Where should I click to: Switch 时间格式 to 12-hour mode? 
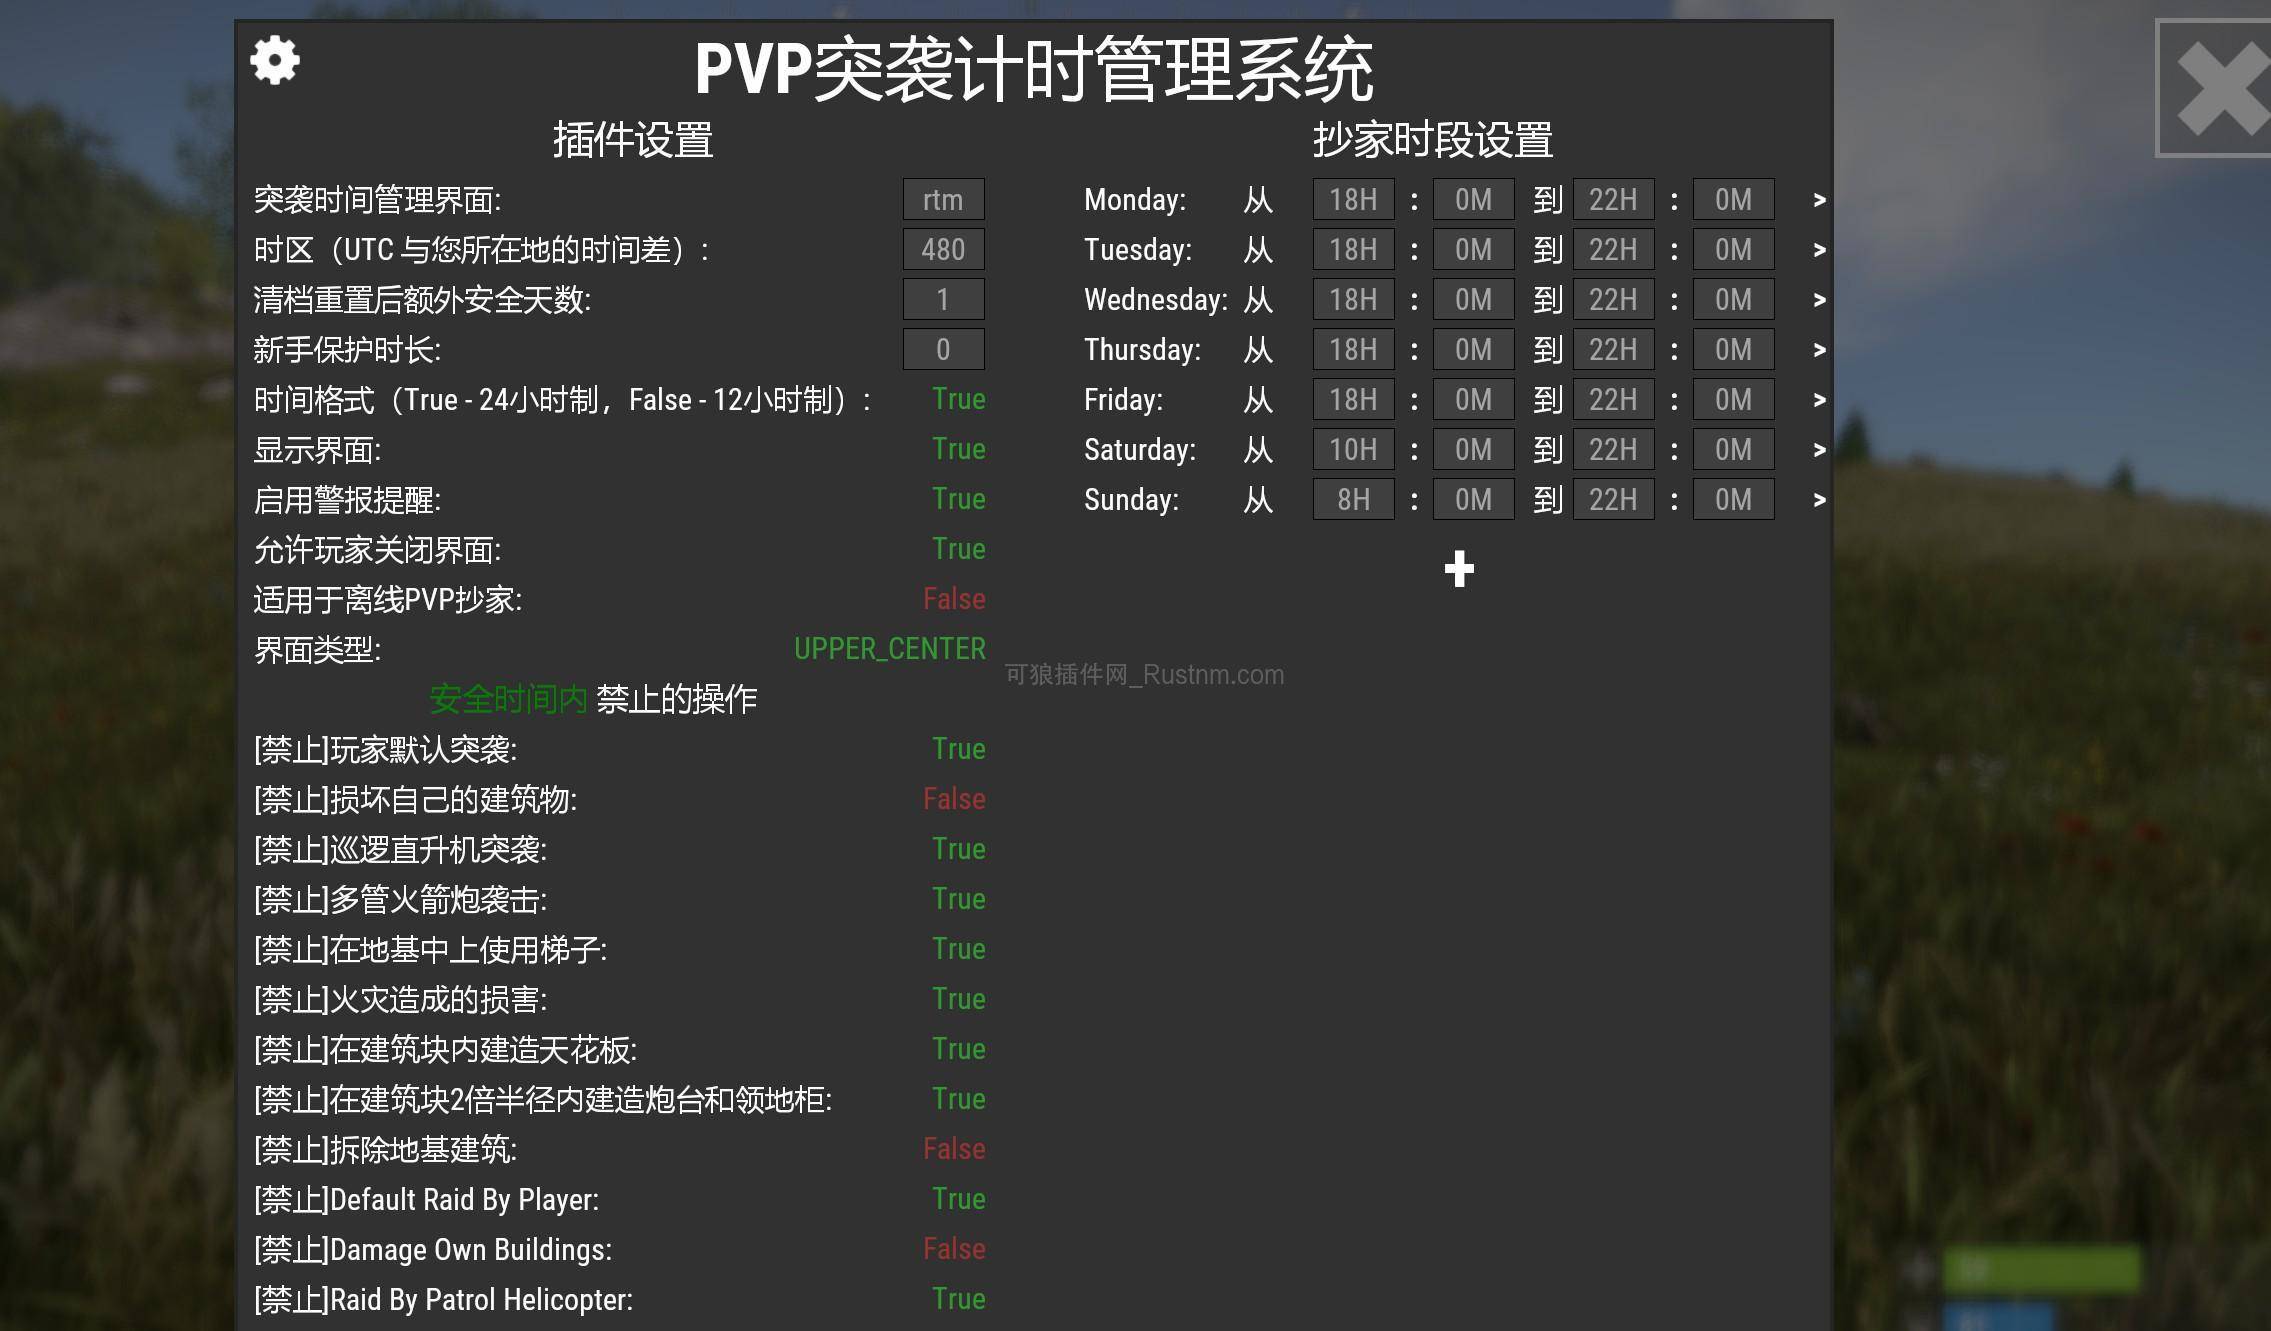click(x=958, y=399)
